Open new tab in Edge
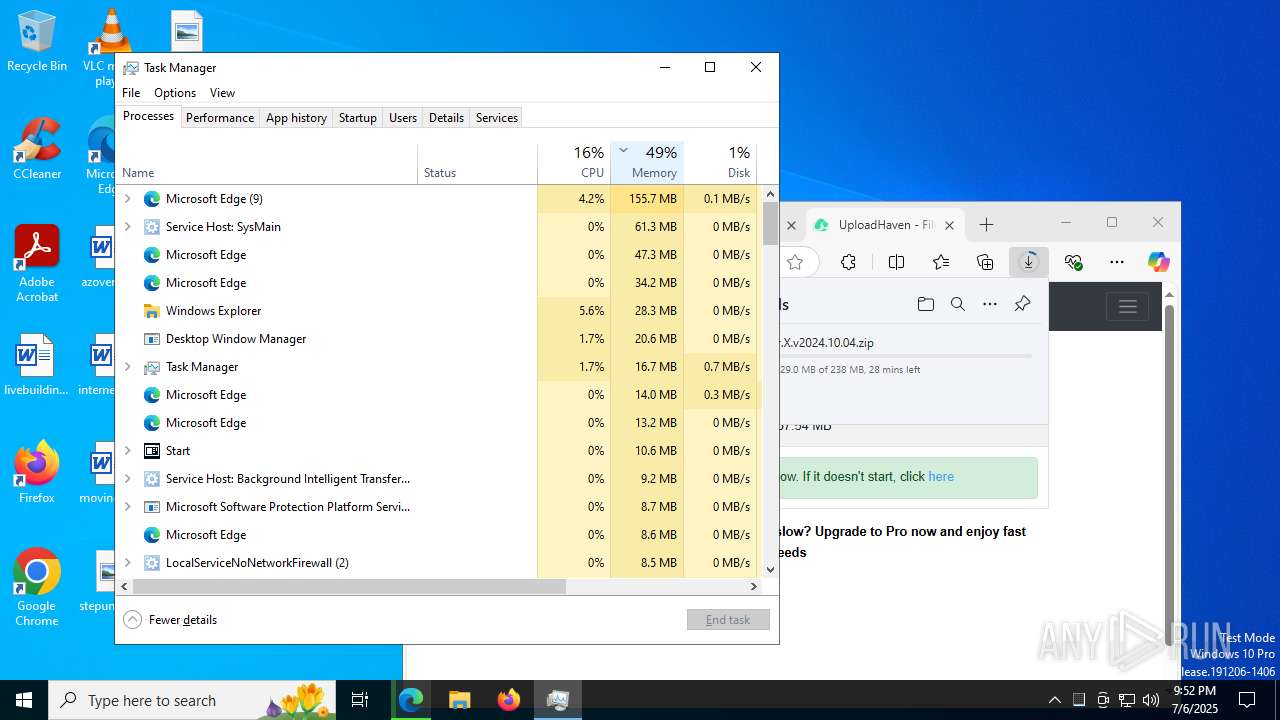 click(x=986, y=225)
